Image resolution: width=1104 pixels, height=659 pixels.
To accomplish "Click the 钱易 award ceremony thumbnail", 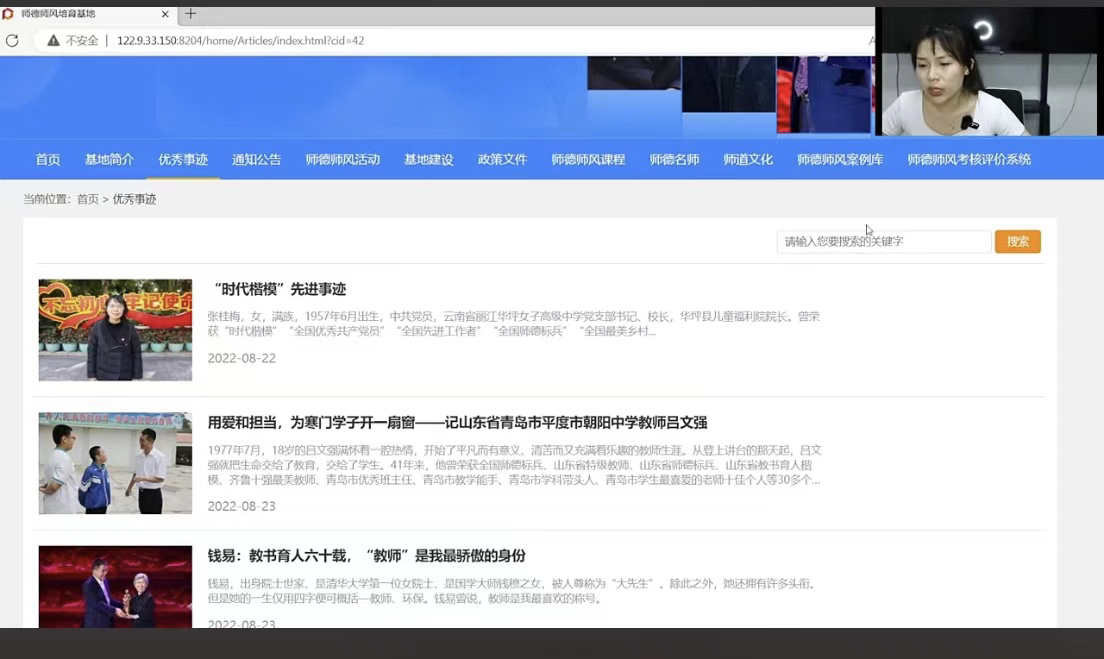I will click(115, 587).
